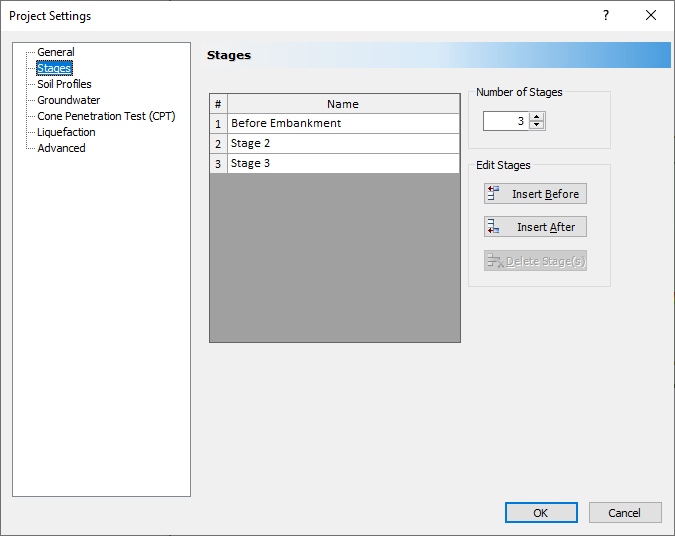Viewport: 675px width, 536px height.
Task: Show the Advanced settings page
Action: point(61,148)
